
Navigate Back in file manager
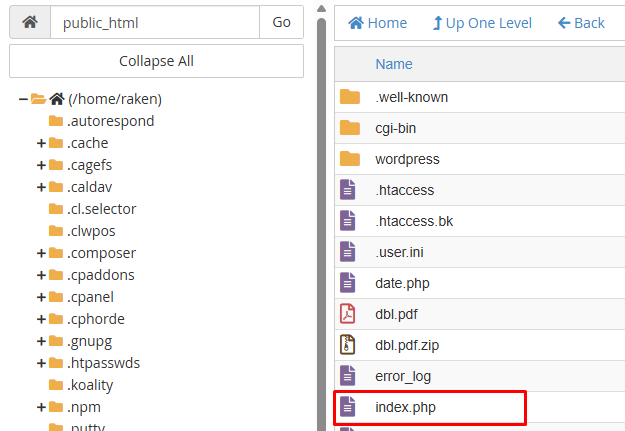pyautogui.click(x=581, y=23)
